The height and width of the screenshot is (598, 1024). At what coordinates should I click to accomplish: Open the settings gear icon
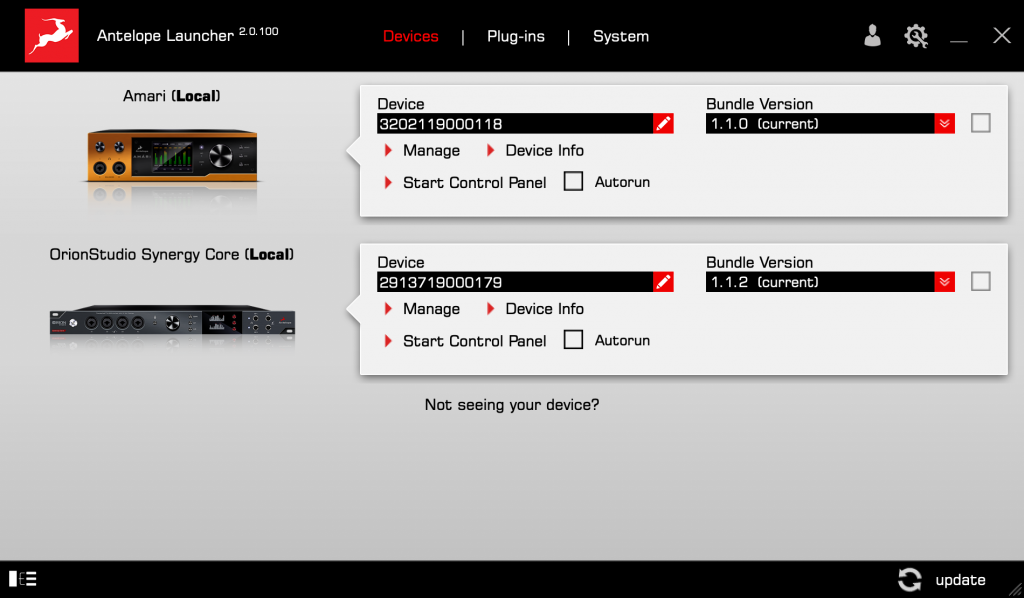[916, 36]
